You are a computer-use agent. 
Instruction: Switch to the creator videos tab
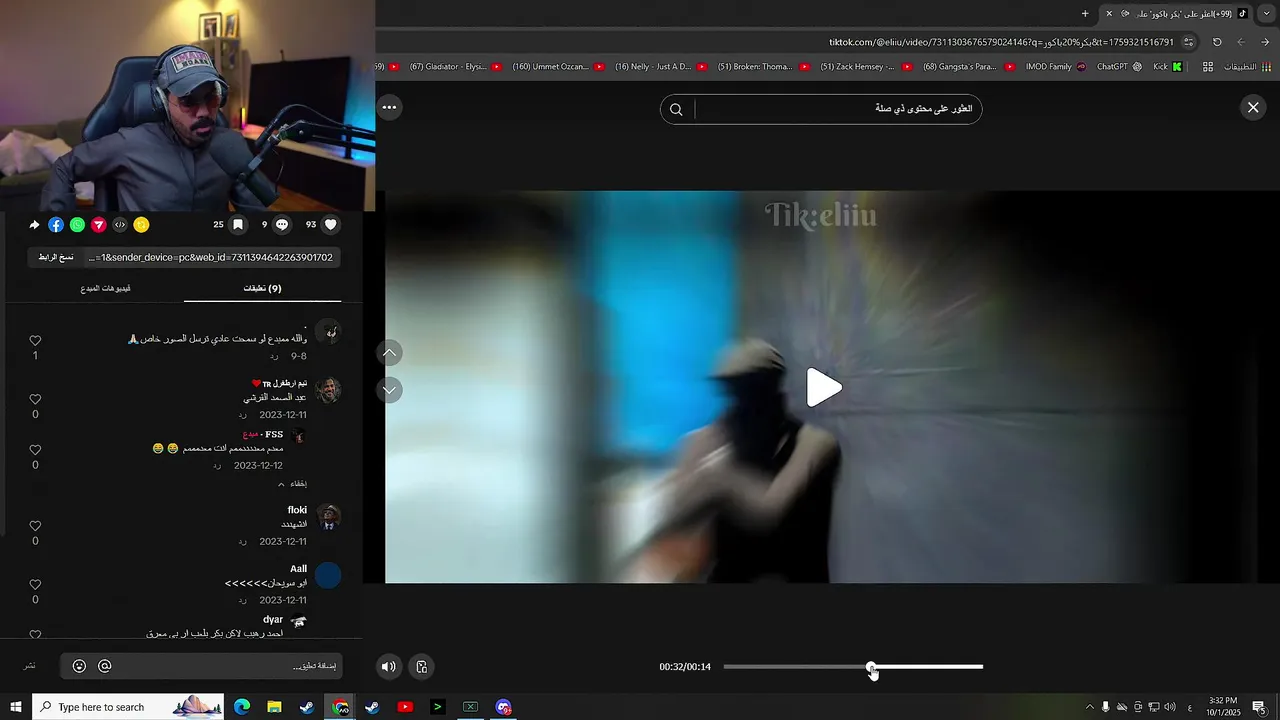(105, 288)
